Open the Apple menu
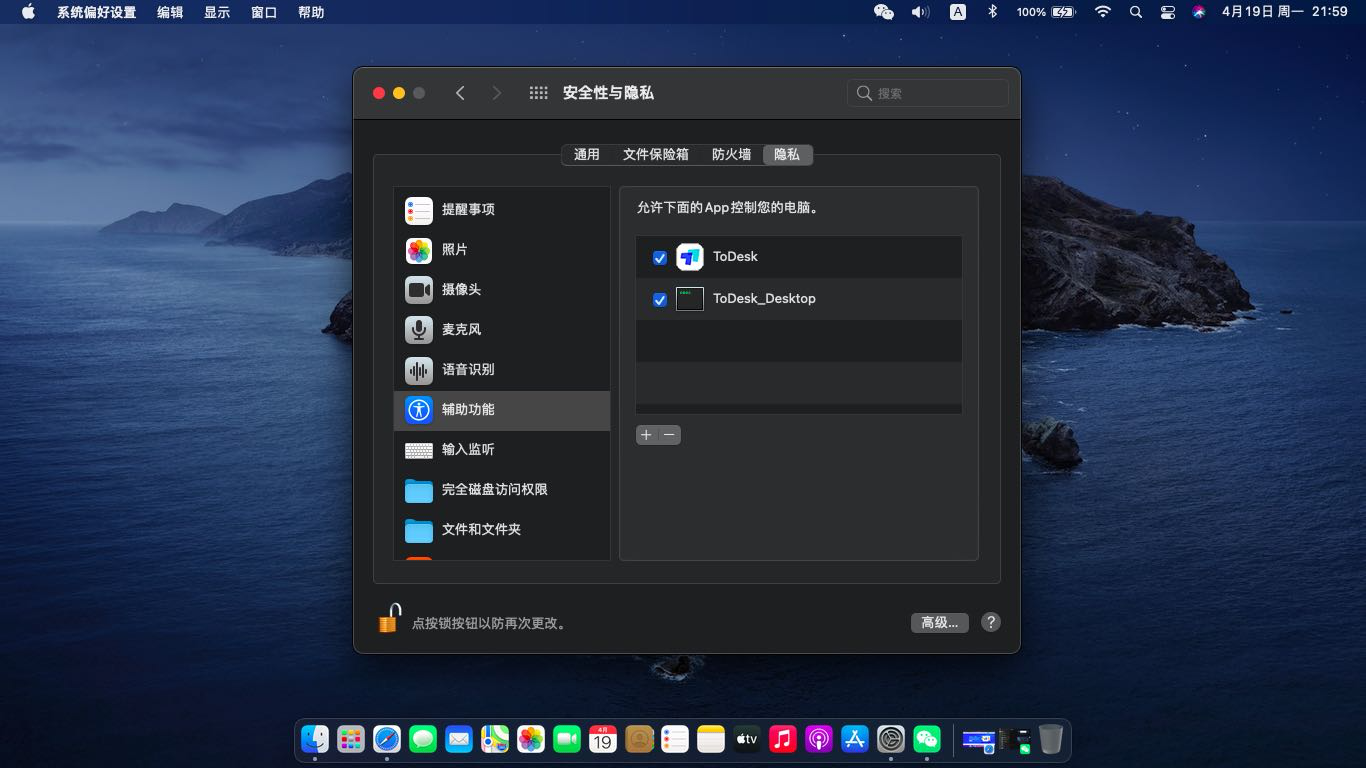 pyautogui.click(x=28, y=12)
